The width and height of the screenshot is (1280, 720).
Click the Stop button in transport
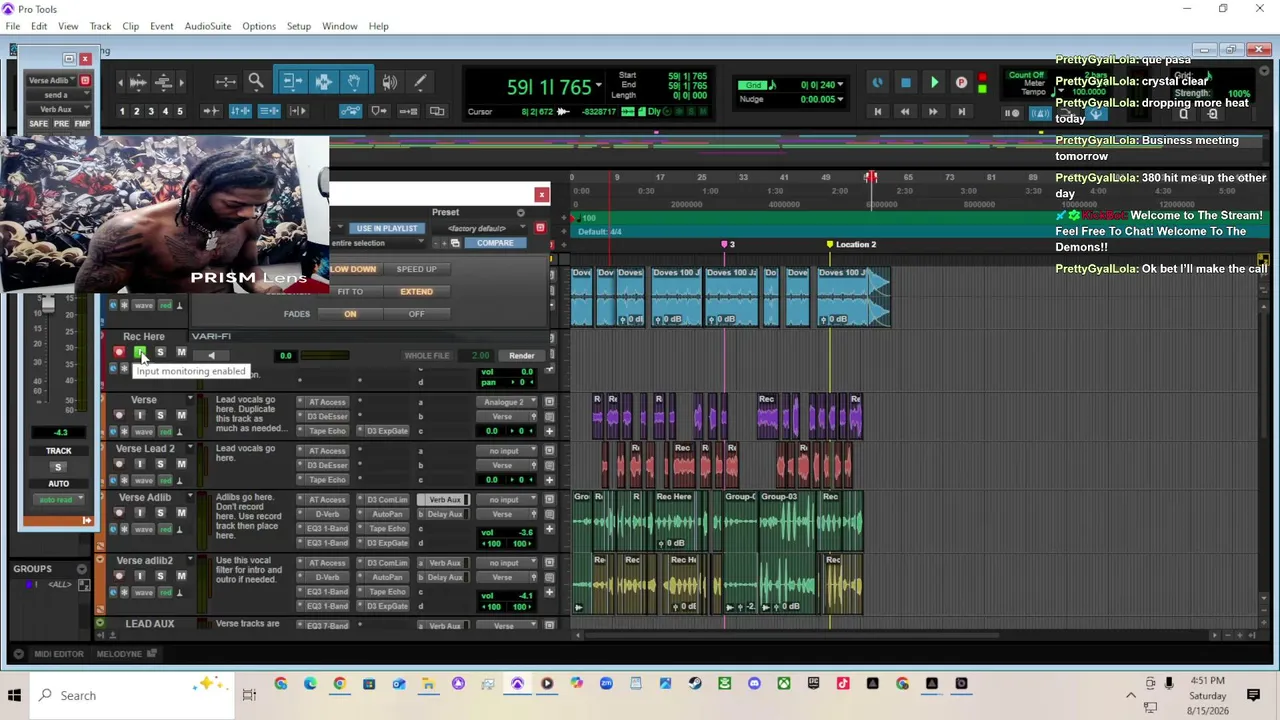coord(906,83)
